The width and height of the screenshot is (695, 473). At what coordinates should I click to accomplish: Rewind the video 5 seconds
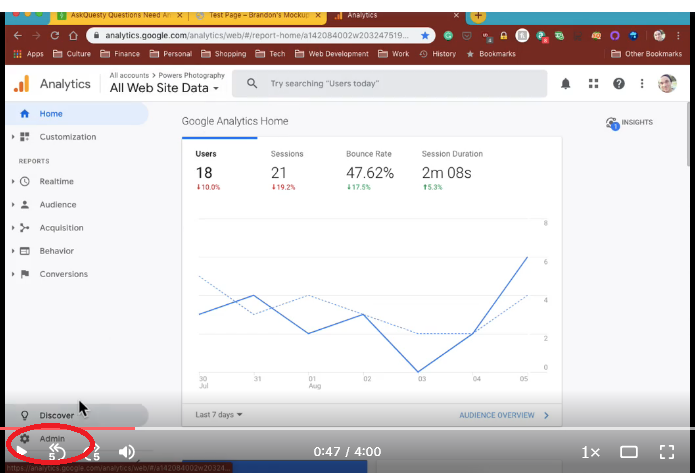click(57, 452)
